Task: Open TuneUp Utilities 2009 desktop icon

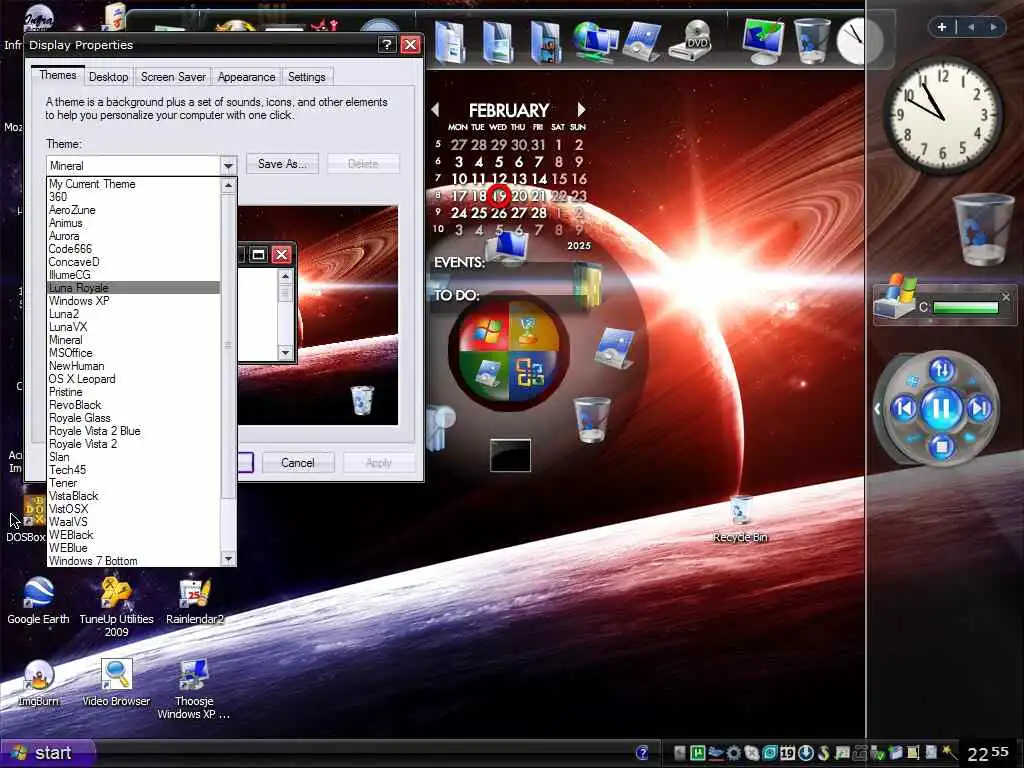Action: tap(116, 607)
